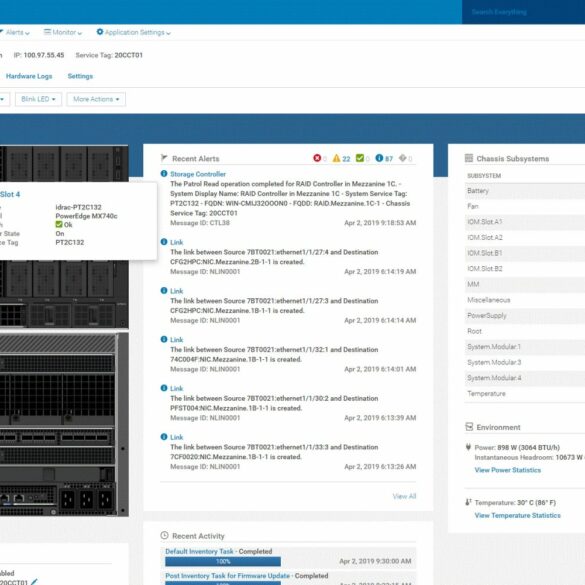Open the Link alert from 6:14:01 AM
Image resolution: width=585 pixels, height=585 pixels.
[x=176, y=340]
